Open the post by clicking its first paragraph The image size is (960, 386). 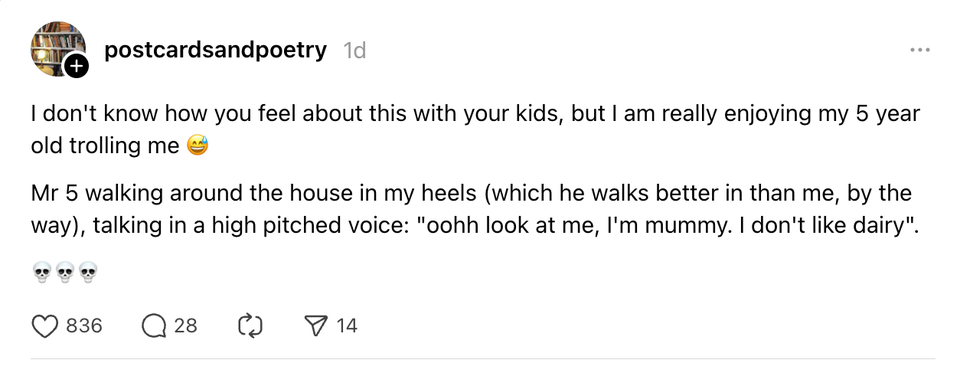point(476,130)
